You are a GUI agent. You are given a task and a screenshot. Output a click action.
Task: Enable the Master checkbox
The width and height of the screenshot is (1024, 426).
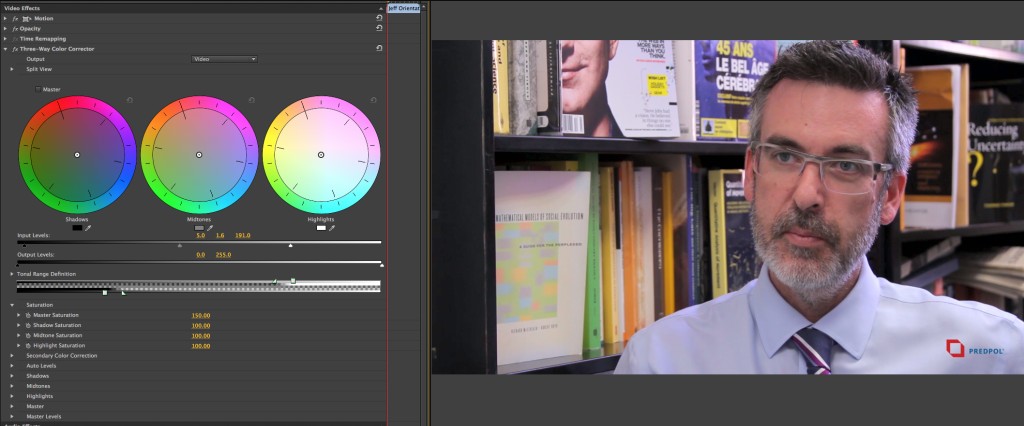point(38,89)
